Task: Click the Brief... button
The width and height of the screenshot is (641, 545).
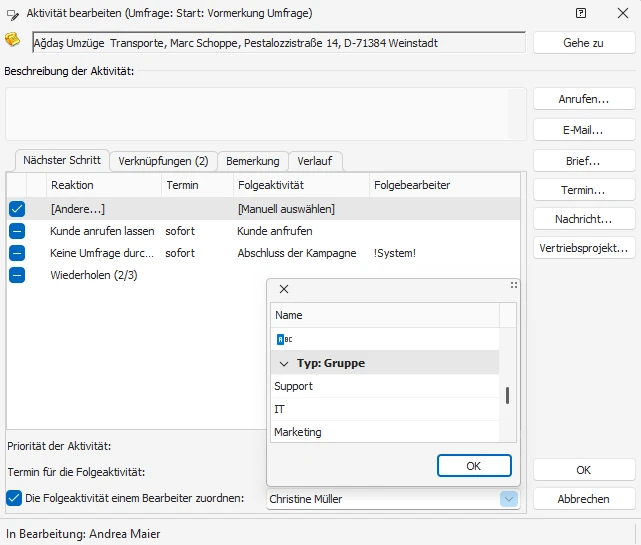Action: point(584,161)
